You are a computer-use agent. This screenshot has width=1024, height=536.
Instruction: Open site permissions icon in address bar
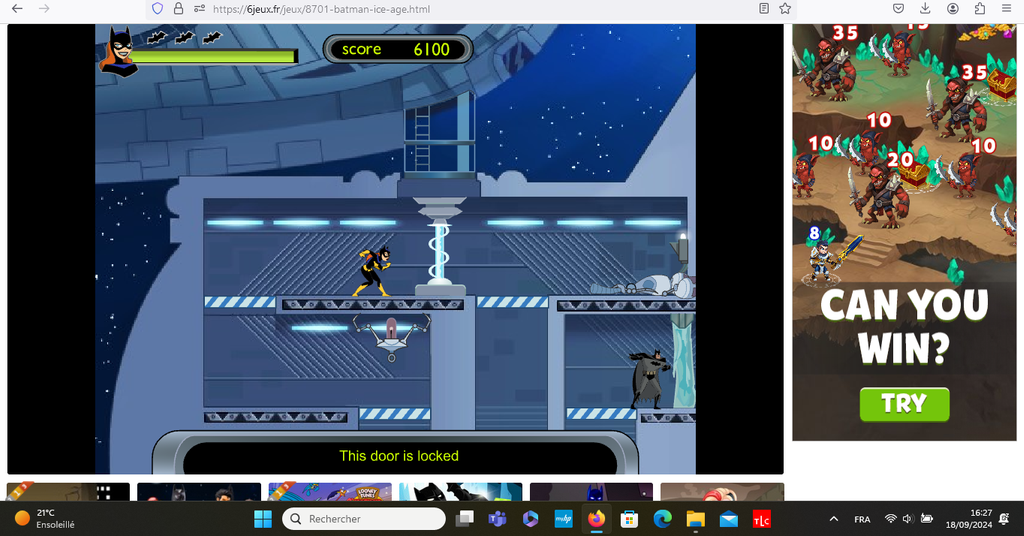click(x=200, y=8)
